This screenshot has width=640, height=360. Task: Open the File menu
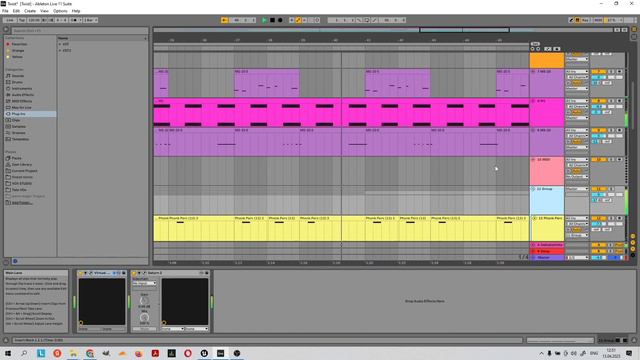[5, 11]
